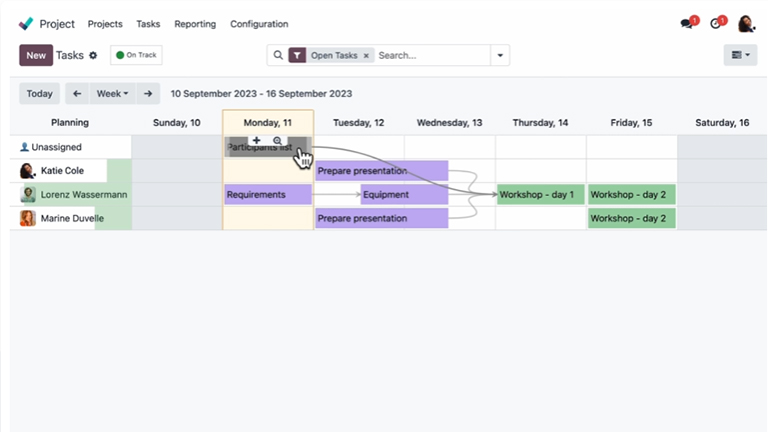The width and height of the screenshot is (768, 432).
Task: Click the Project app logo icon
Action: [26, 23]
